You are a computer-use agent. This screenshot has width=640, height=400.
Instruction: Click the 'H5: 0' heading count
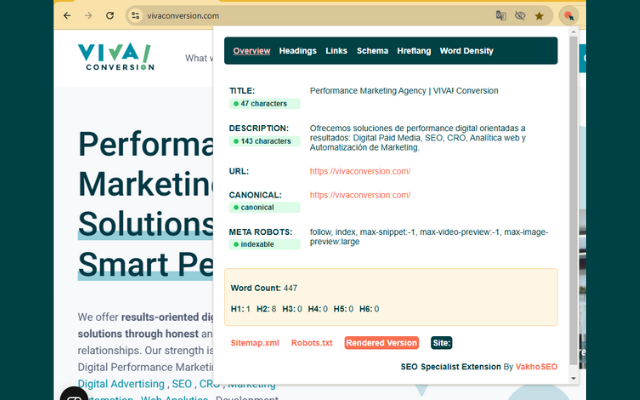point(343,309)
